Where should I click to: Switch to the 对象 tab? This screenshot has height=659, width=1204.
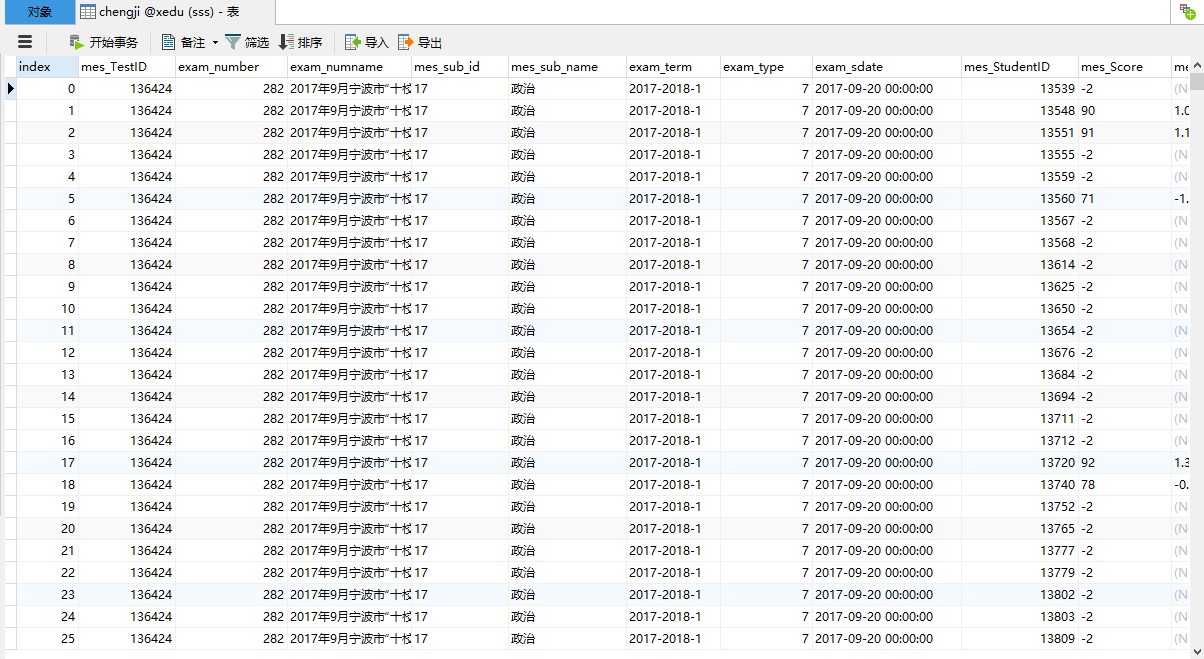(x=38, y=12)
